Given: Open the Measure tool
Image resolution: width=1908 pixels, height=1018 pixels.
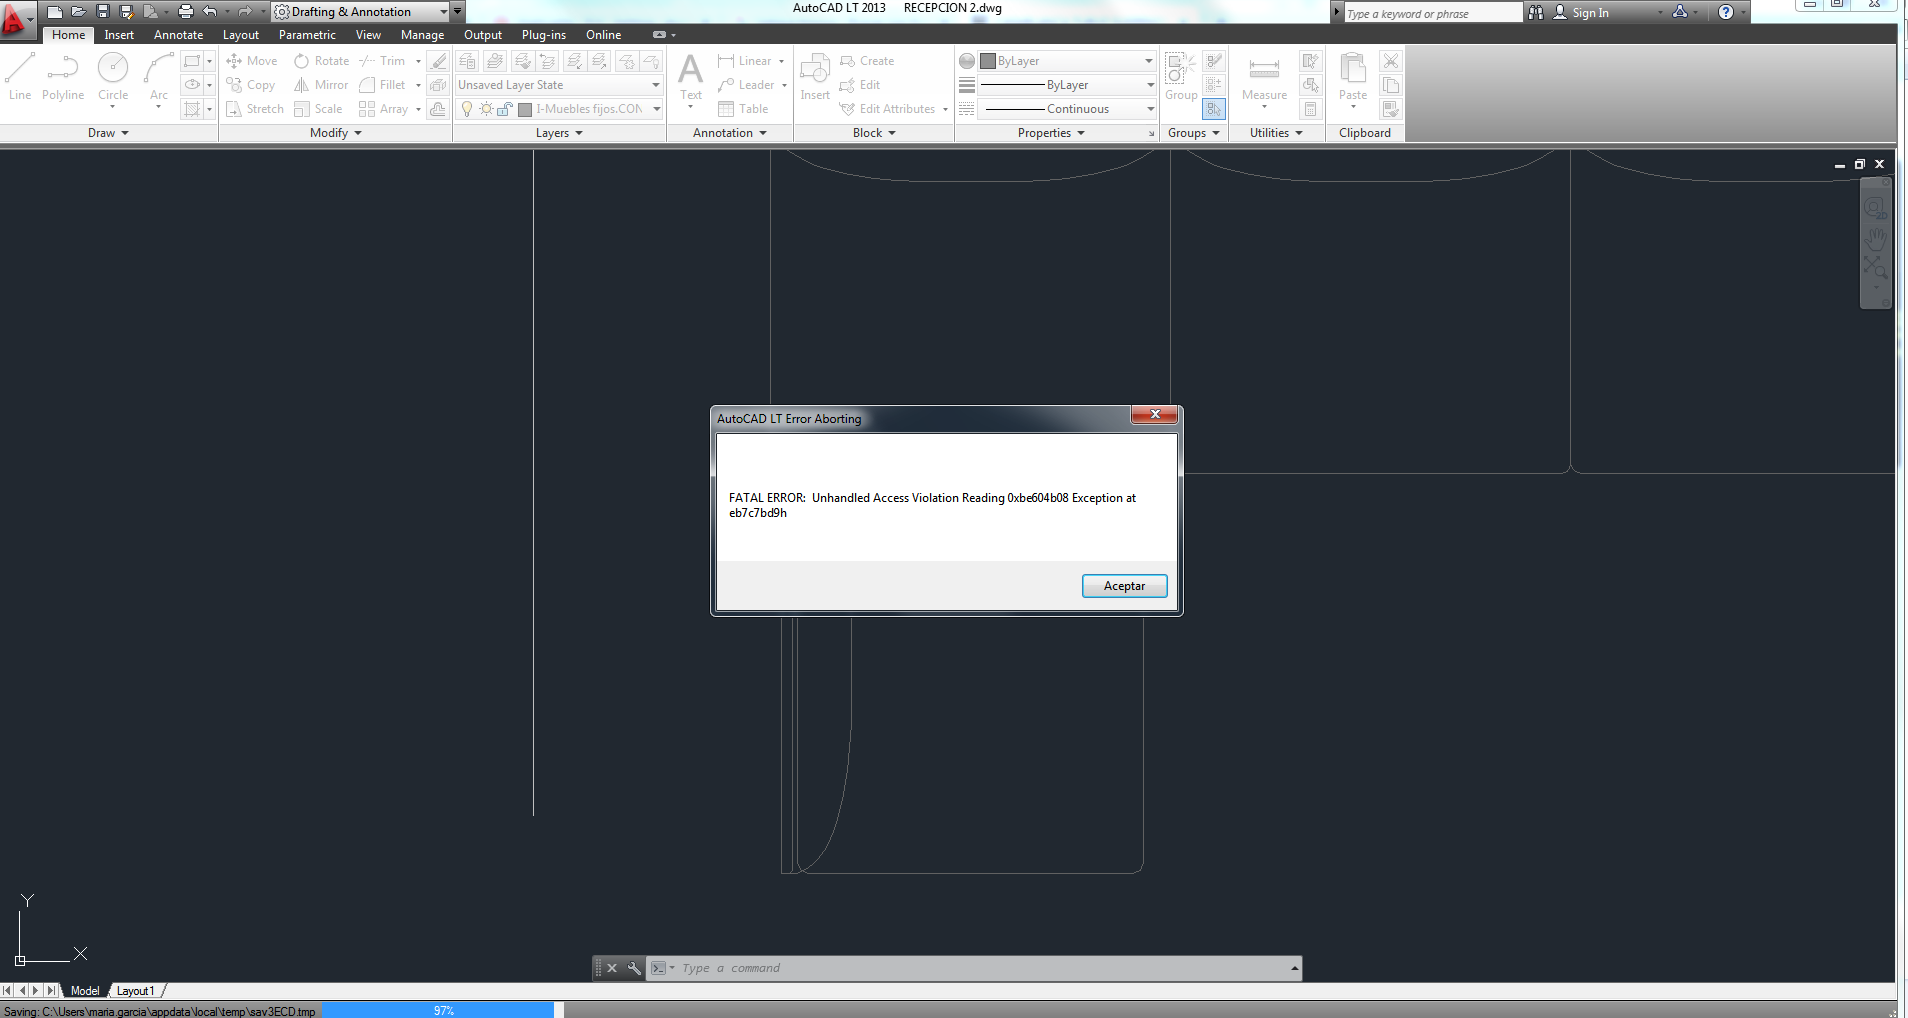Looking at the screenshot, I should point(1263,78).
